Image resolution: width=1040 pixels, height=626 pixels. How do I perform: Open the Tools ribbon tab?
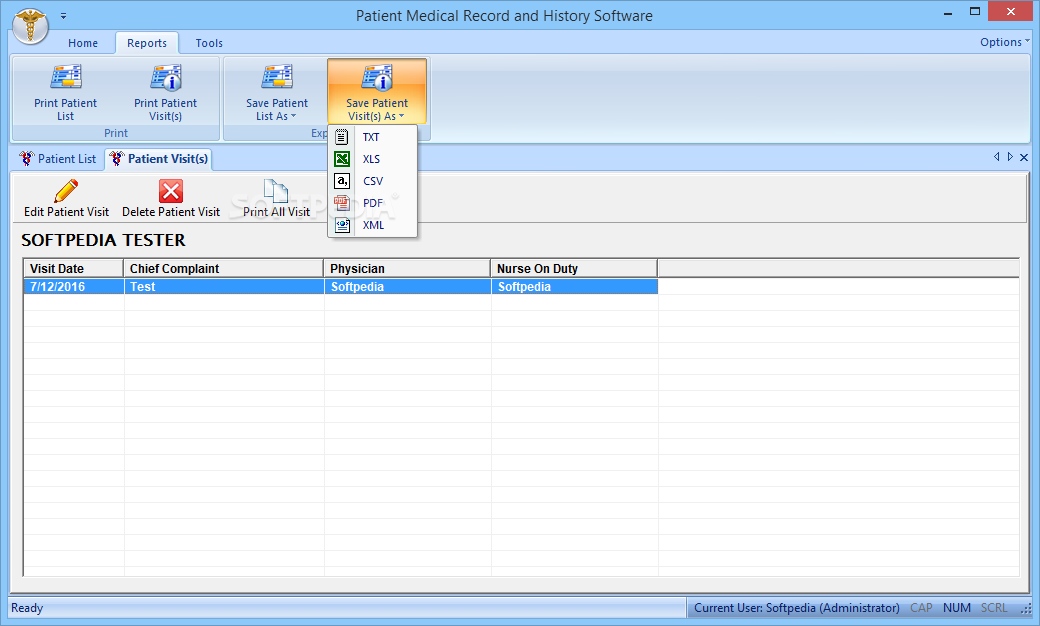tap(209, 43)
